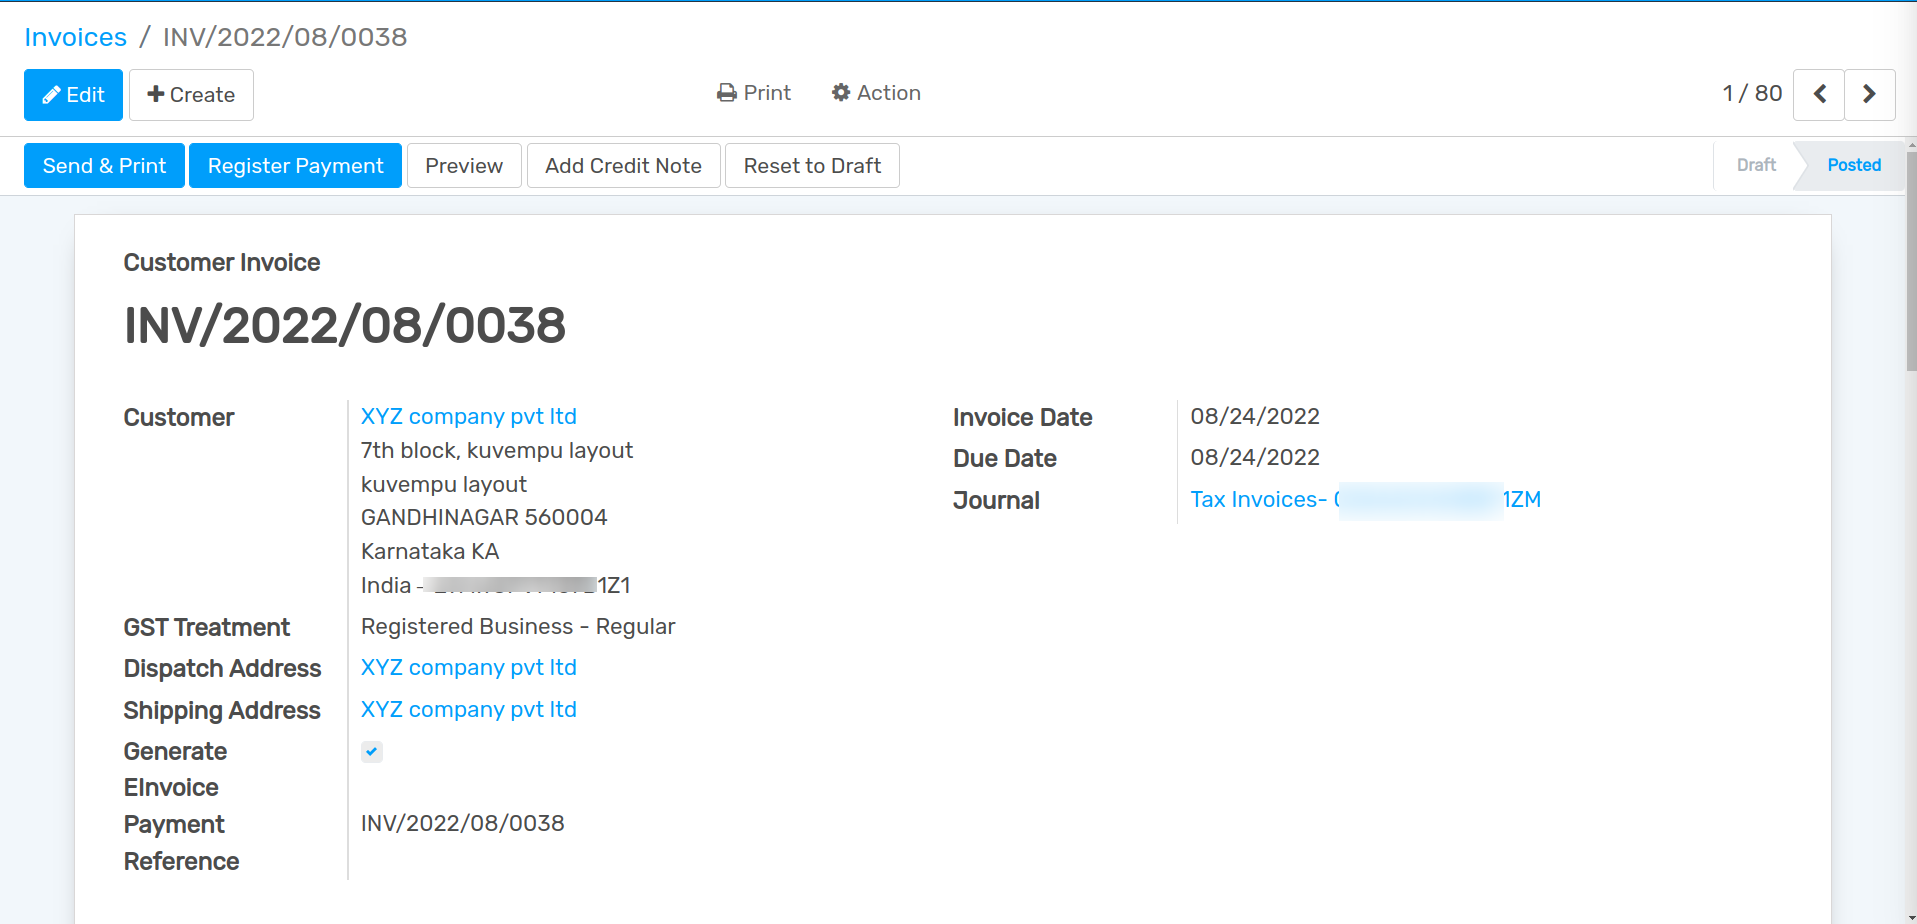Open the Print dropdown menu

tap(754, 93)
